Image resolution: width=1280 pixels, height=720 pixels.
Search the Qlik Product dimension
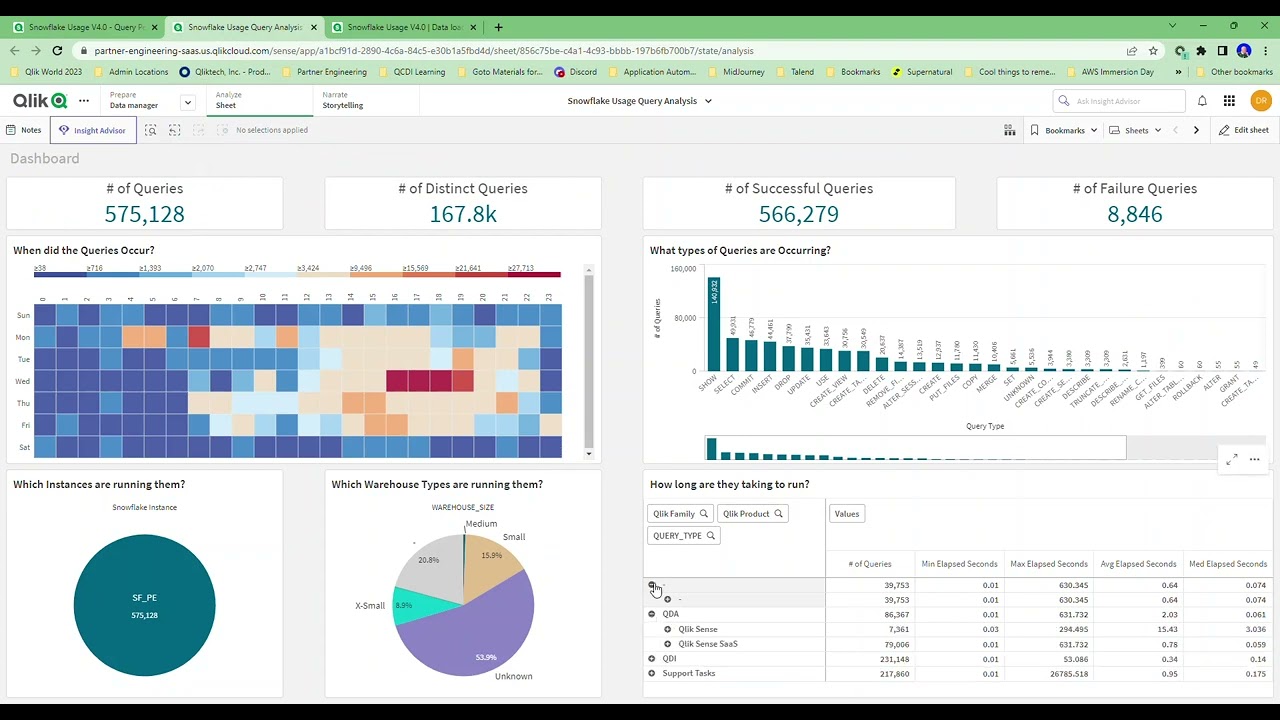coord(778,514)
